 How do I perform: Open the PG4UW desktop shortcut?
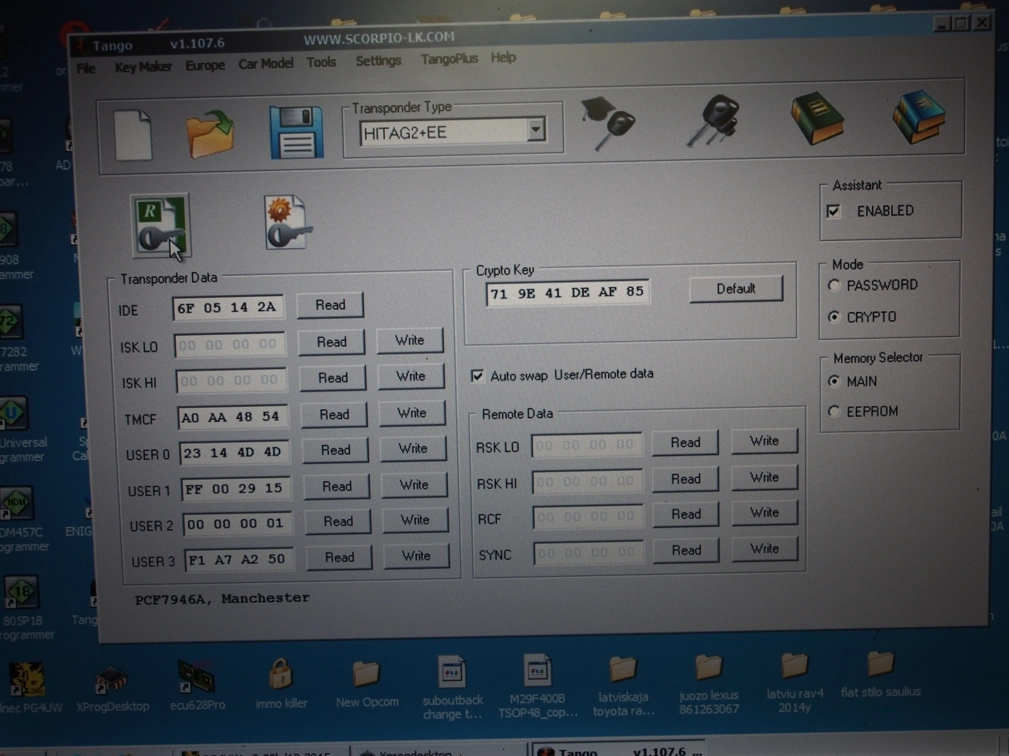(28, 688)
